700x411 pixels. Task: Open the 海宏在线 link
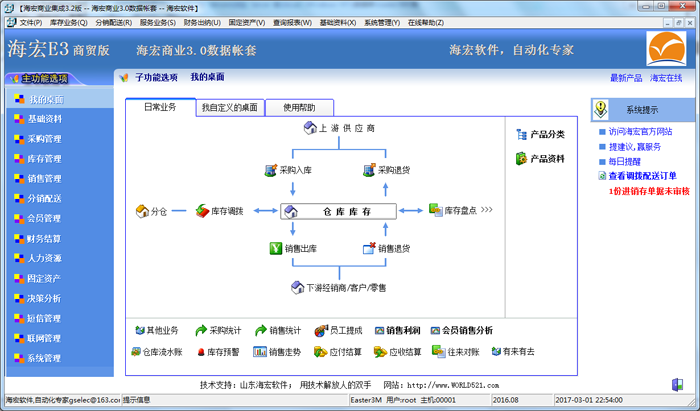pyautogui.click(x=666, y=78)
